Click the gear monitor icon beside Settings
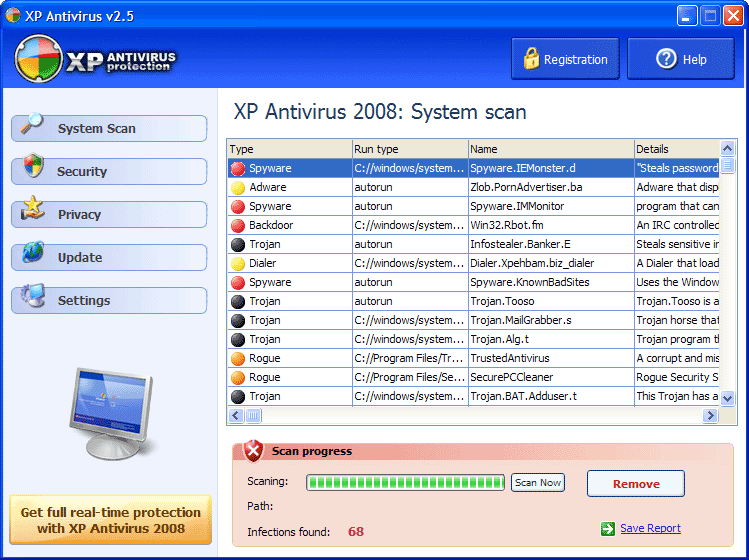 [x=32, y=295]
